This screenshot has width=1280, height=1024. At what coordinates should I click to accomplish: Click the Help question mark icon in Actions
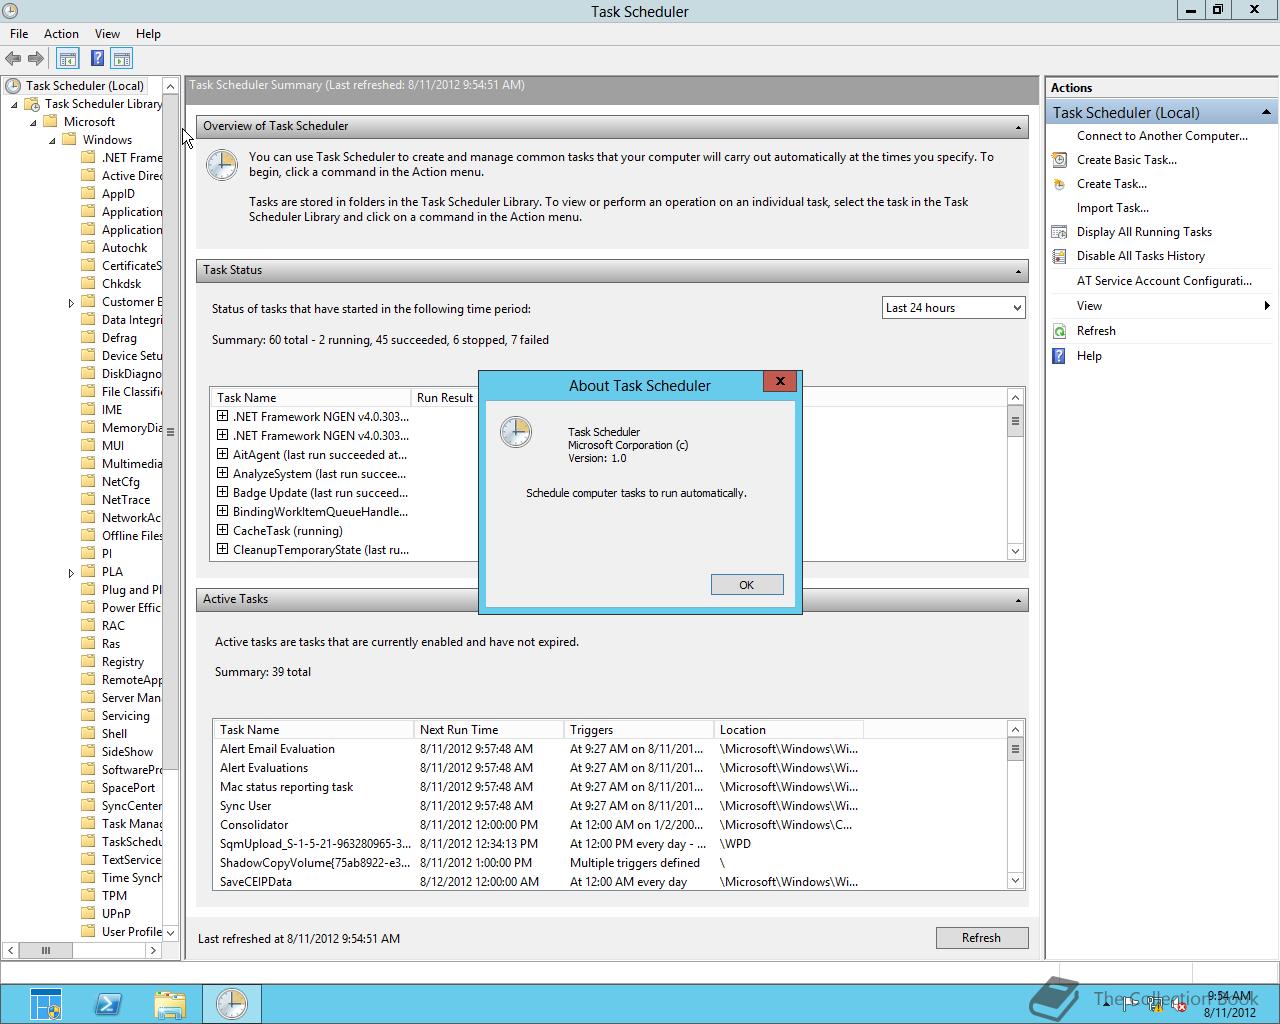point(1059,356)
